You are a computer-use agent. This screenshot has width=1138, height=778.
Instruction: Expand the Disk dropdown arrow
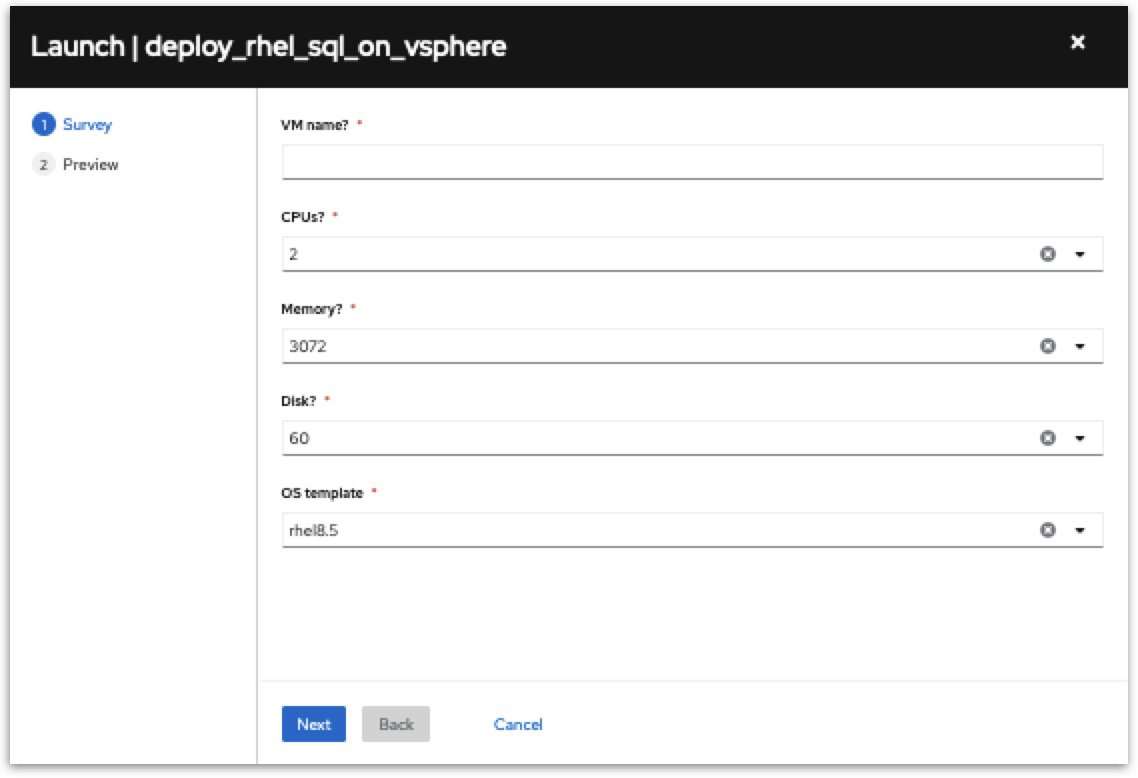[1080, 438]
